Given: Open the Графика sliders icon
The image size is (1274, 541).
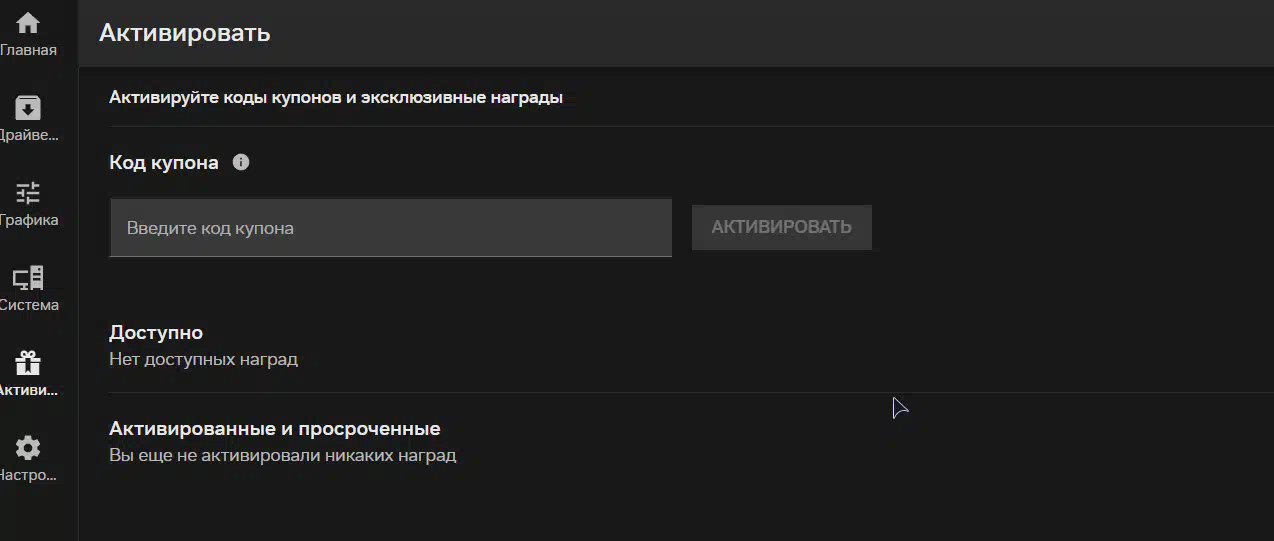Looking at the screenshot, I should click(28, 193).
